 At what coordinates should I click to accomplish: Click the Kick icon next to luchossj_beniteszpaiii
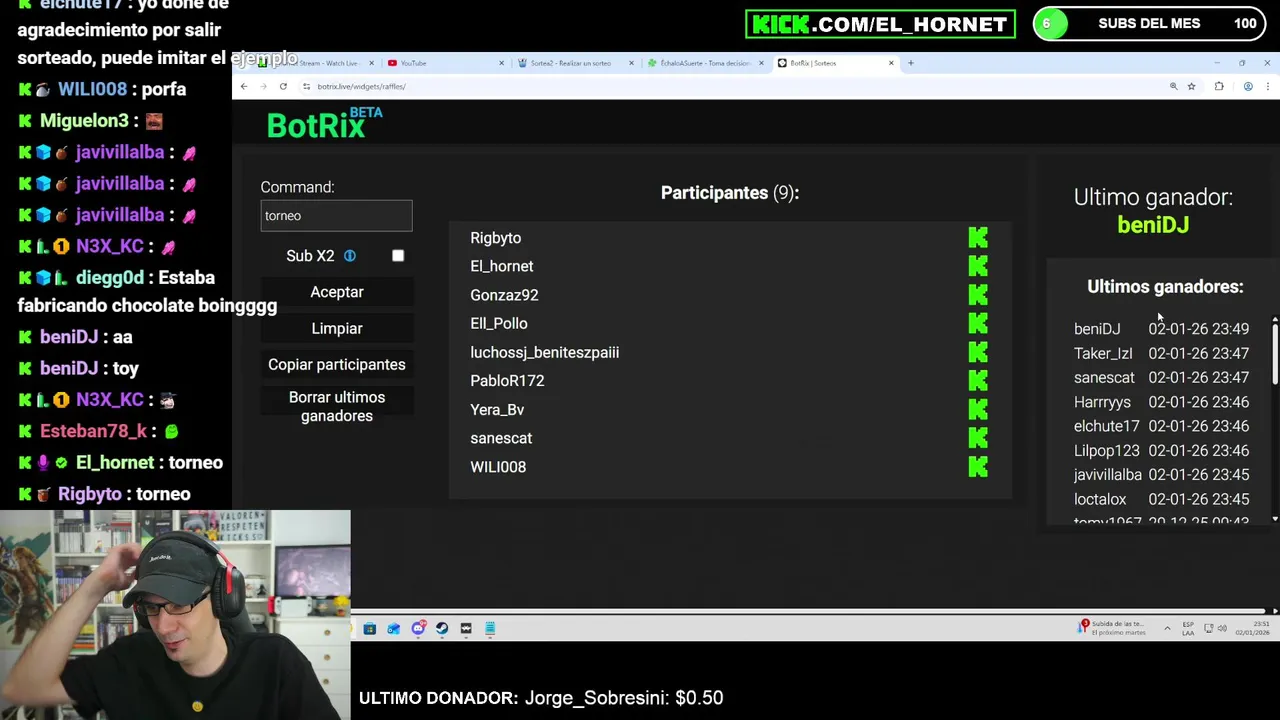click(x=978, y=352)
